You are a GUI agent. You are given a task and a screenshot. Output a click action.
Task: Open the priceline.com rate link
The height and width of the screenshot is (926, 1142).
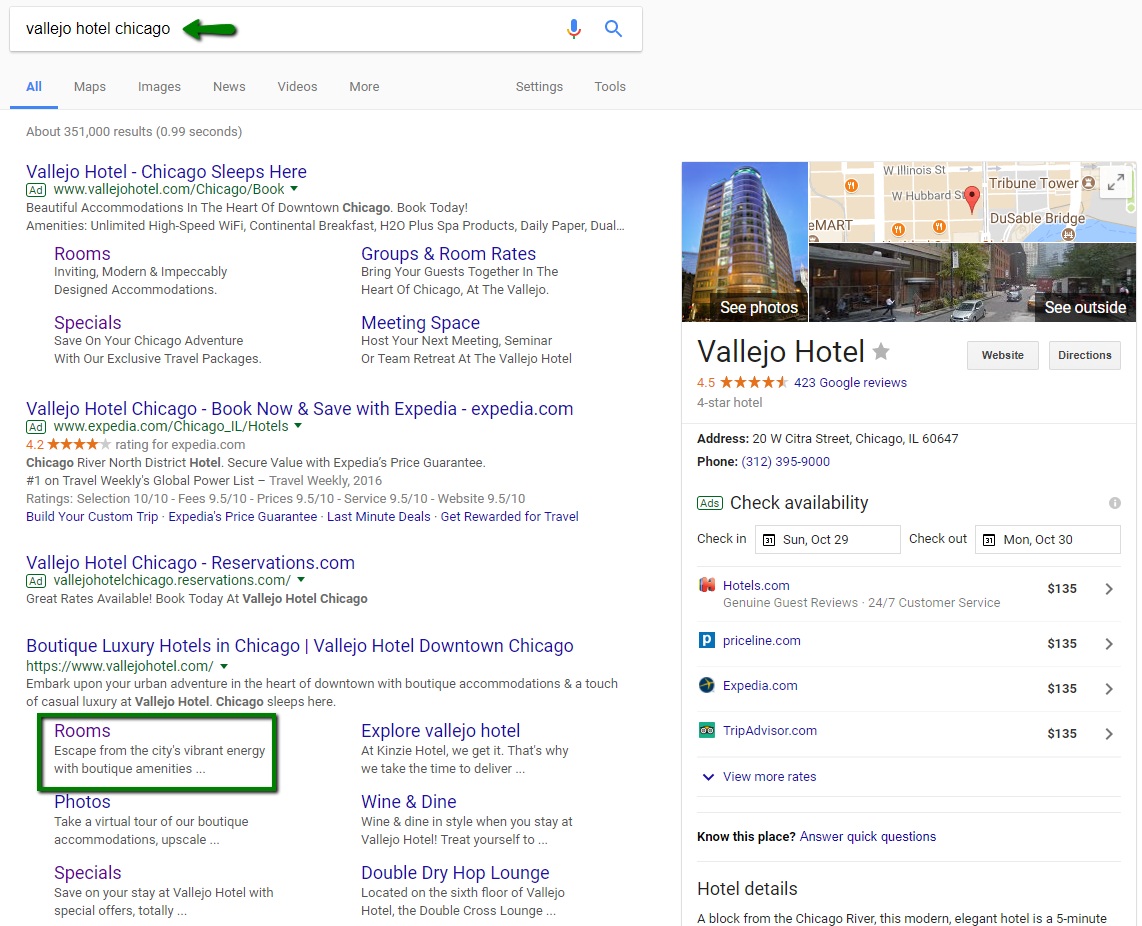click(761, 640)
